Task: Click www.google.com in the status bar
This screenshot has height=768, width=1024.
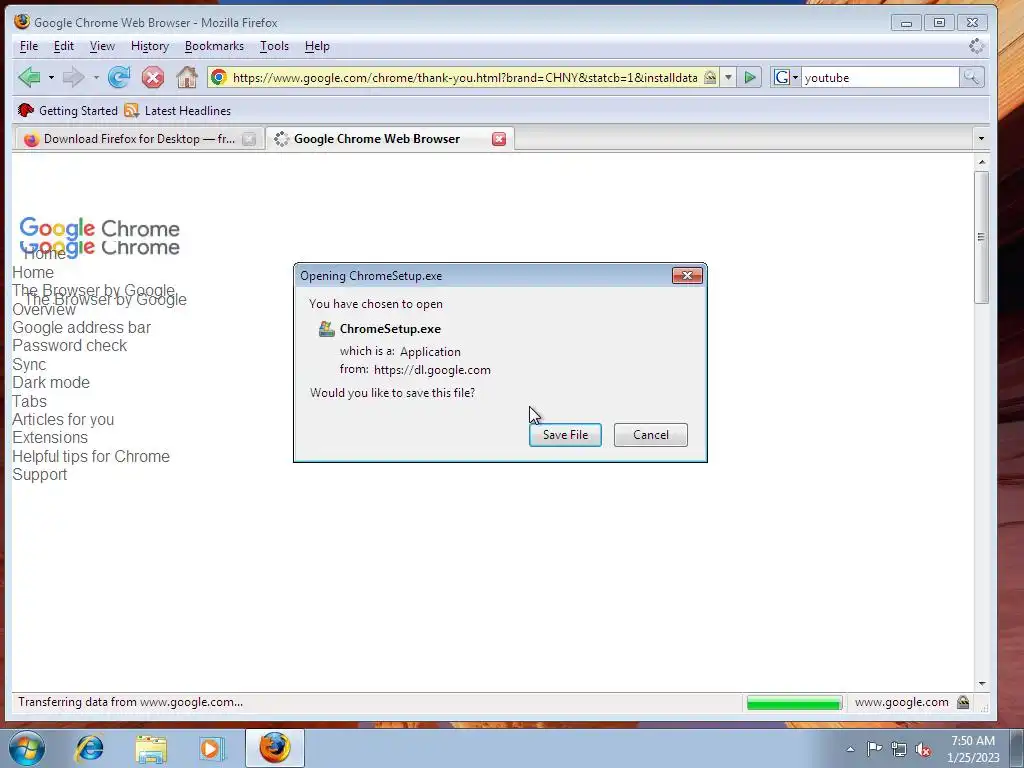Action: pyautogui.click(x=901, y=703)
